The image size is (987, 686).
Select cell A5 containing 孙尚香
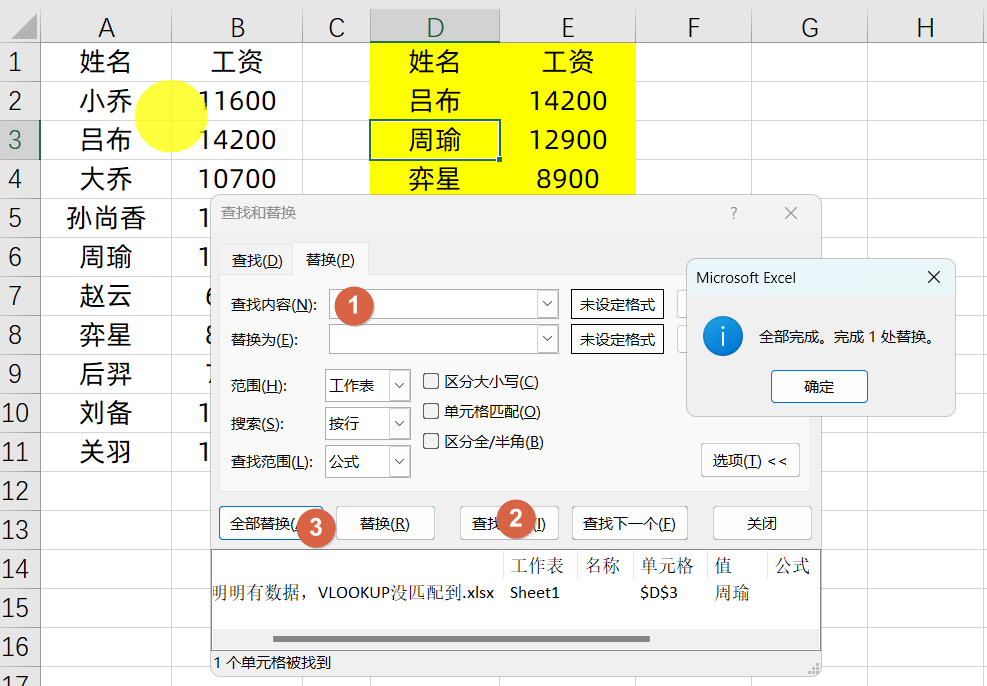(106, 218)
